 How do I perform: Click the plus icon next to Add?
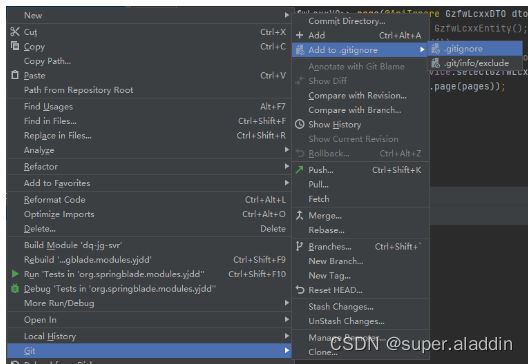click(x=299, y=35)
